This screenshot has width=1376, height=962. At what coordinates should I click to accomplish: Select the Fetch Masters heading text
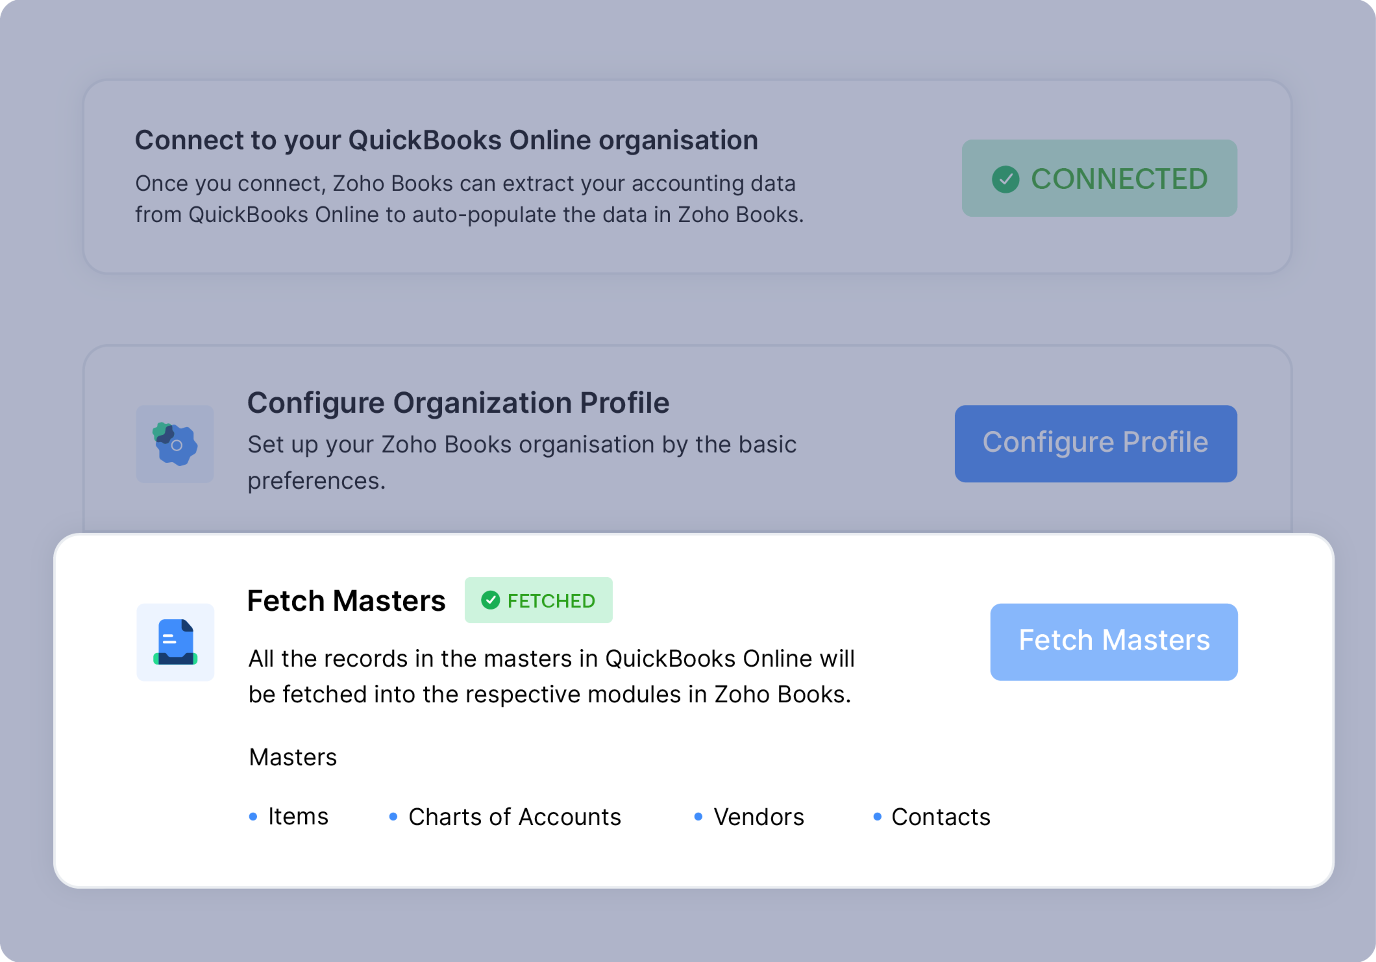click(x=346, y=600)
